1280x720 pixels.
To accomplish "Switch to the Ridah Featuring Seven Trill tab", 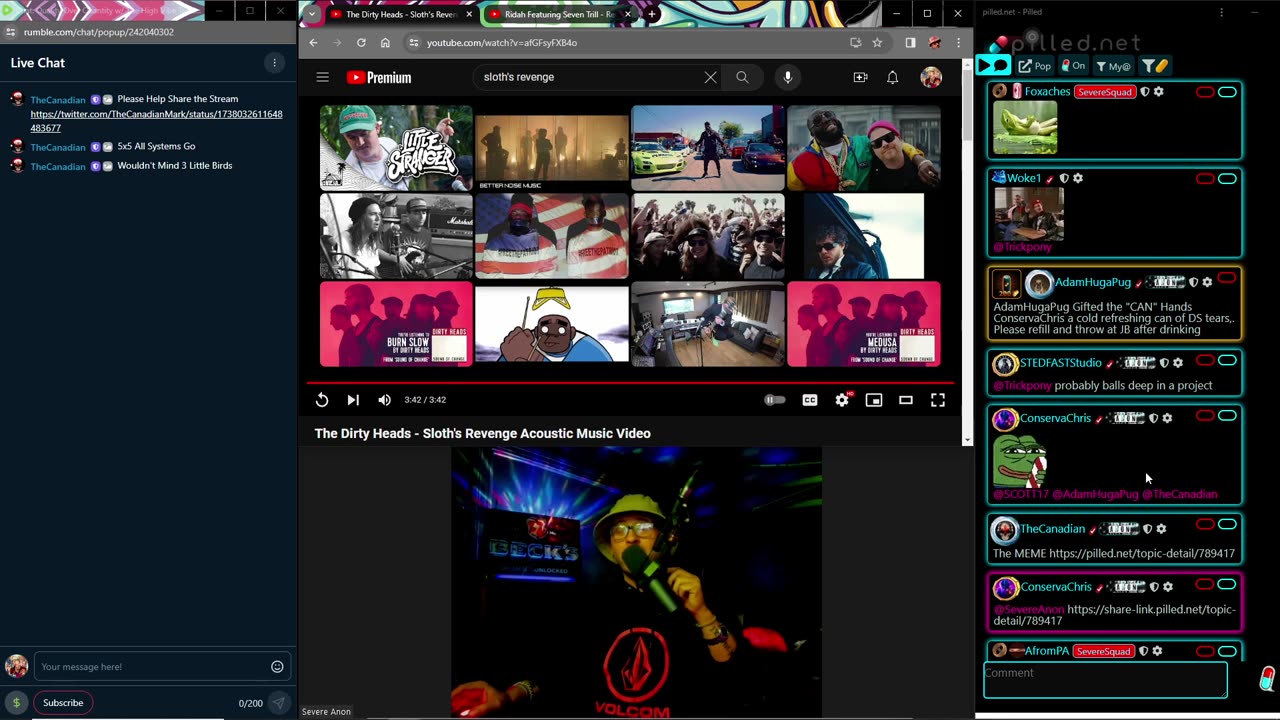I will [560, 14].
